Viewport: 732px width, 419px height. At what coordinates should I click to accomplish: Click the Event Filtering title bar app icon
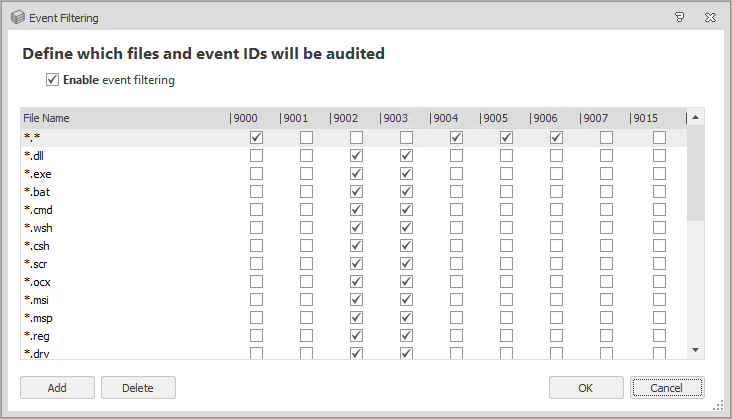coord(17,17)
